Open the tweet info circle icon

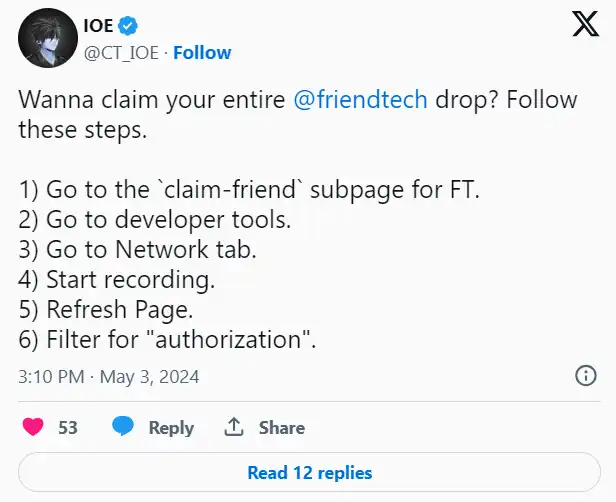[x=586, y=376]
